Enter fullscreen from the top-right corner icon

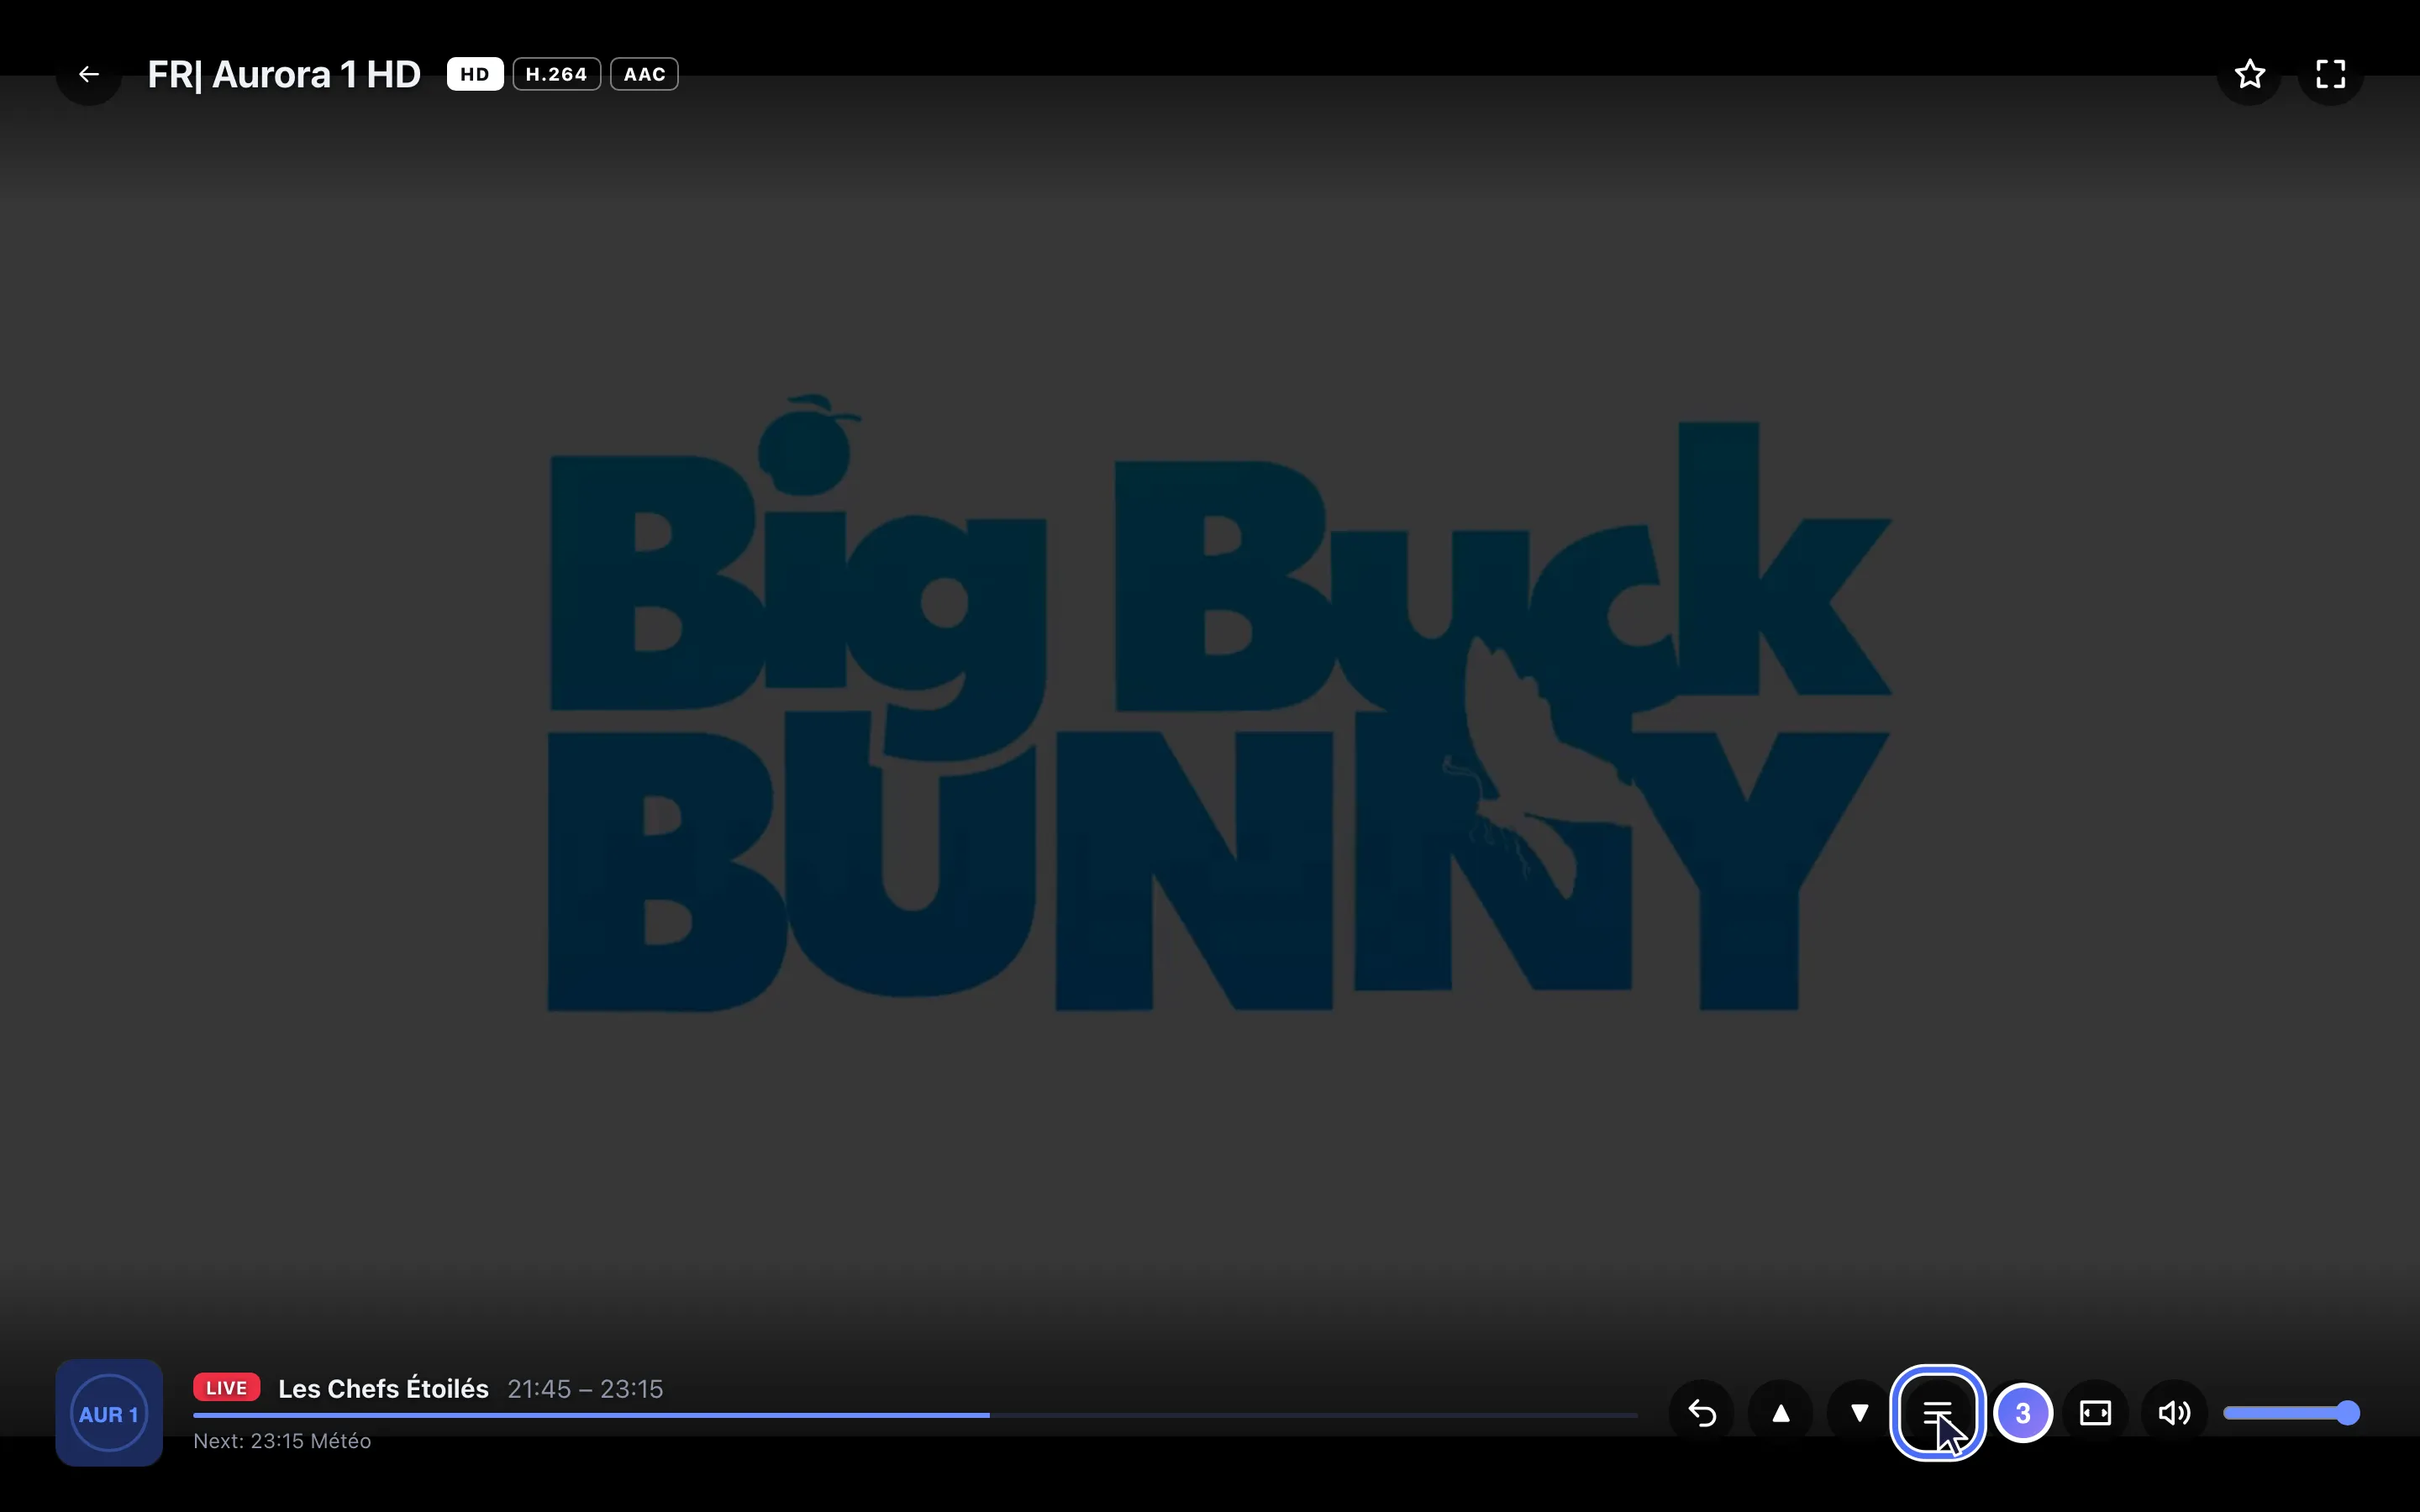(2331, 74)
